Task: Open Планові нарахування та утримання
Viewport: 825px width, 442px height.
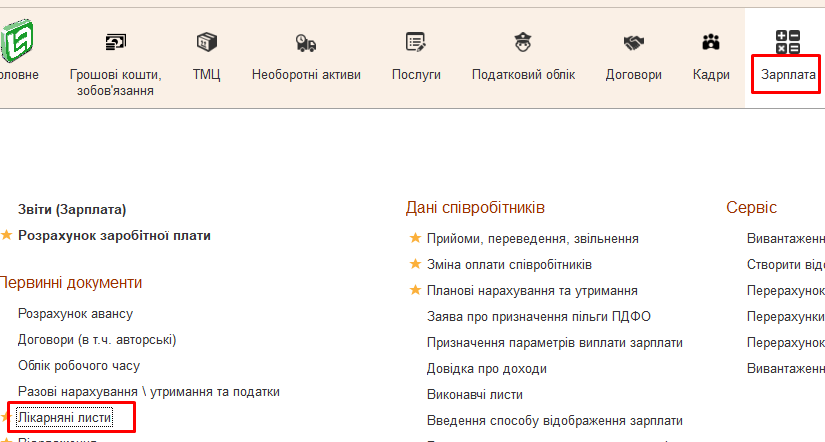Action: coord(532,290)
